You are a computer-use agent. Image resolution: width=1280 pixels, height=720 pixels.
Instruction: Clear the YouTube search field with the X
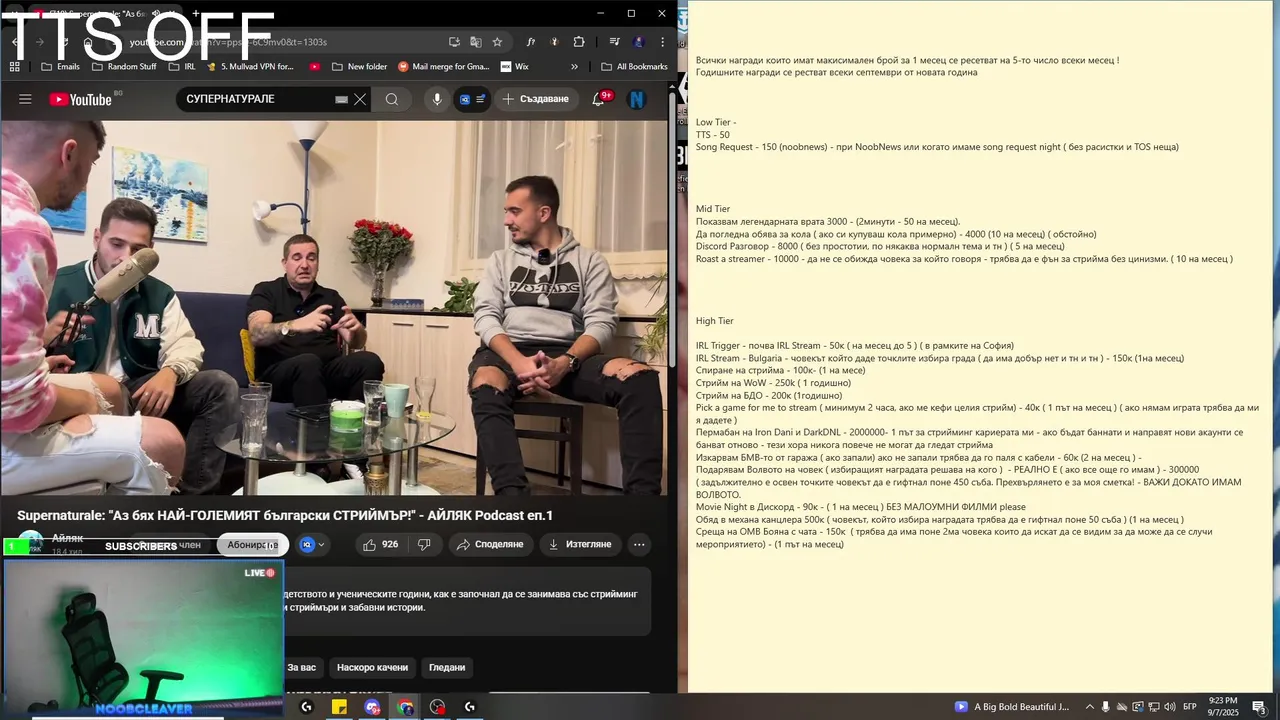coord(360,99)
